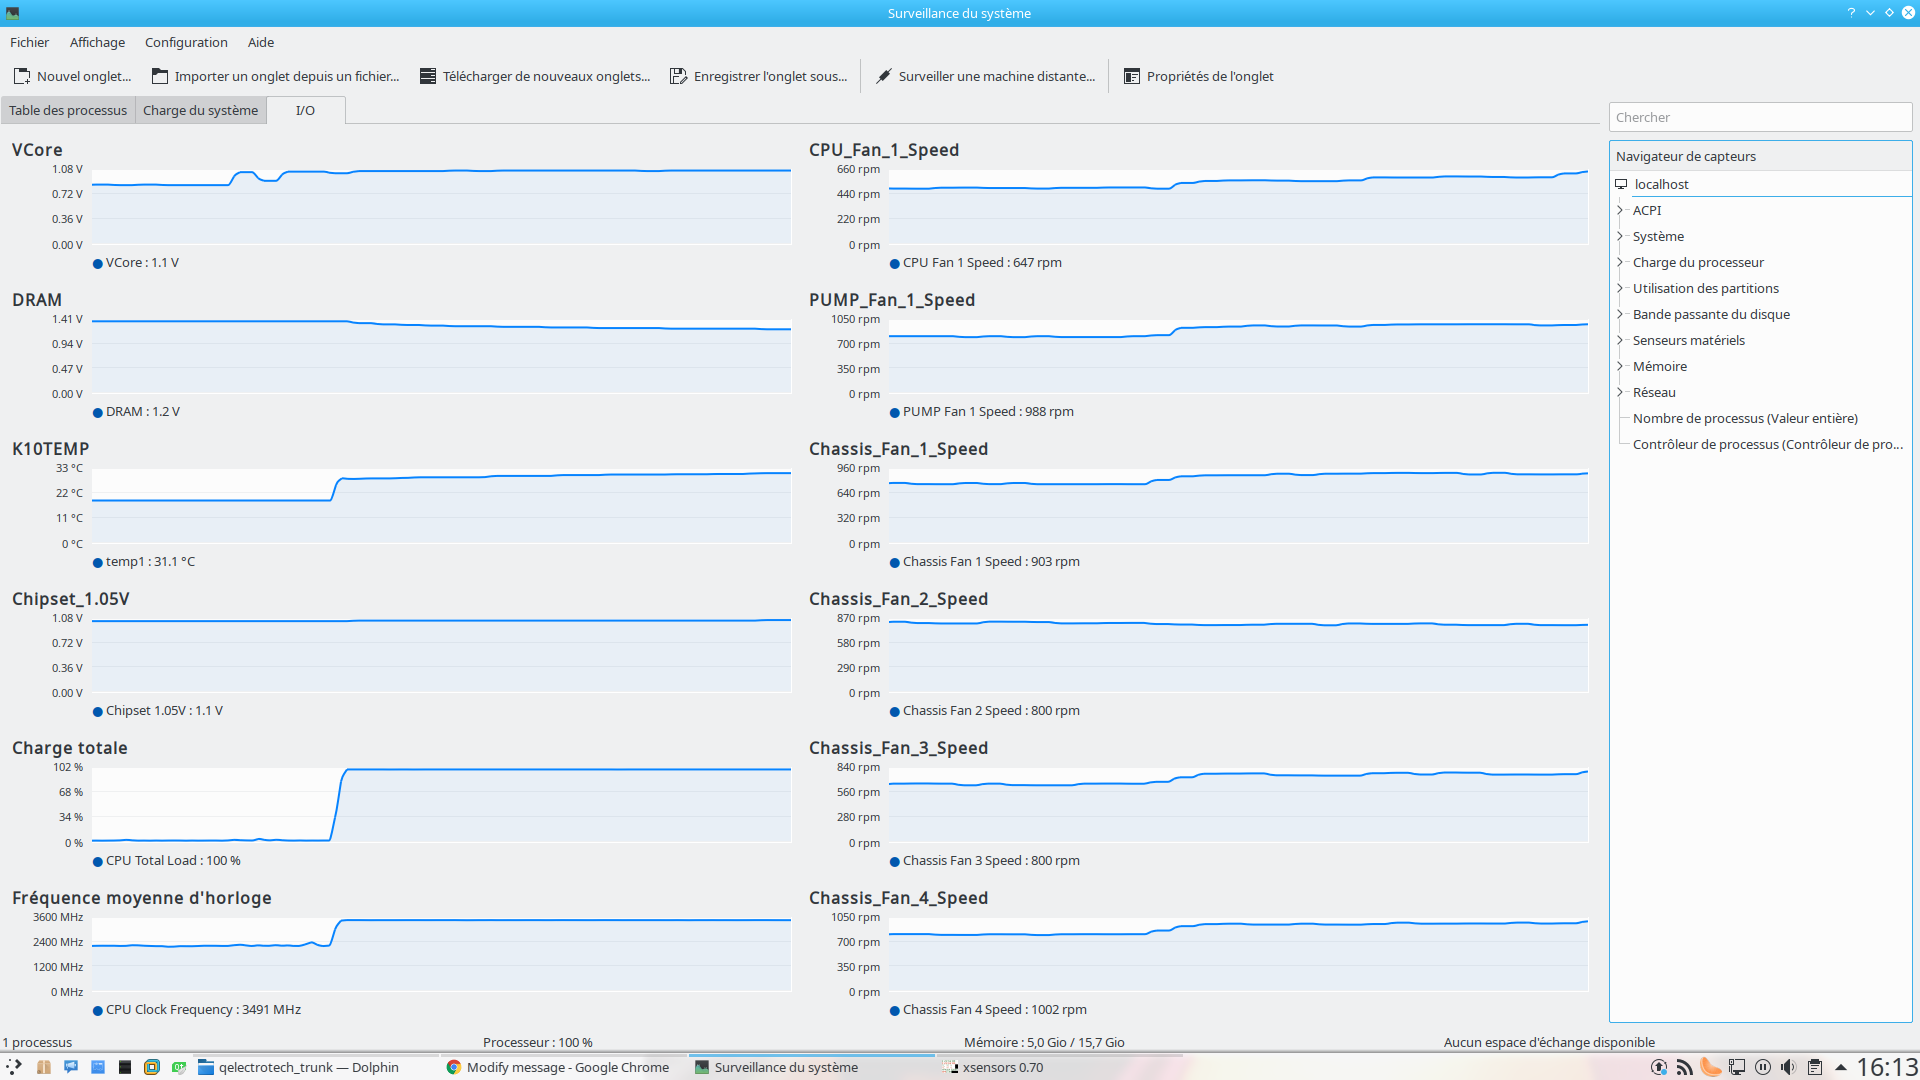Select Contrôleur de processus sensor

point(1767,444)
